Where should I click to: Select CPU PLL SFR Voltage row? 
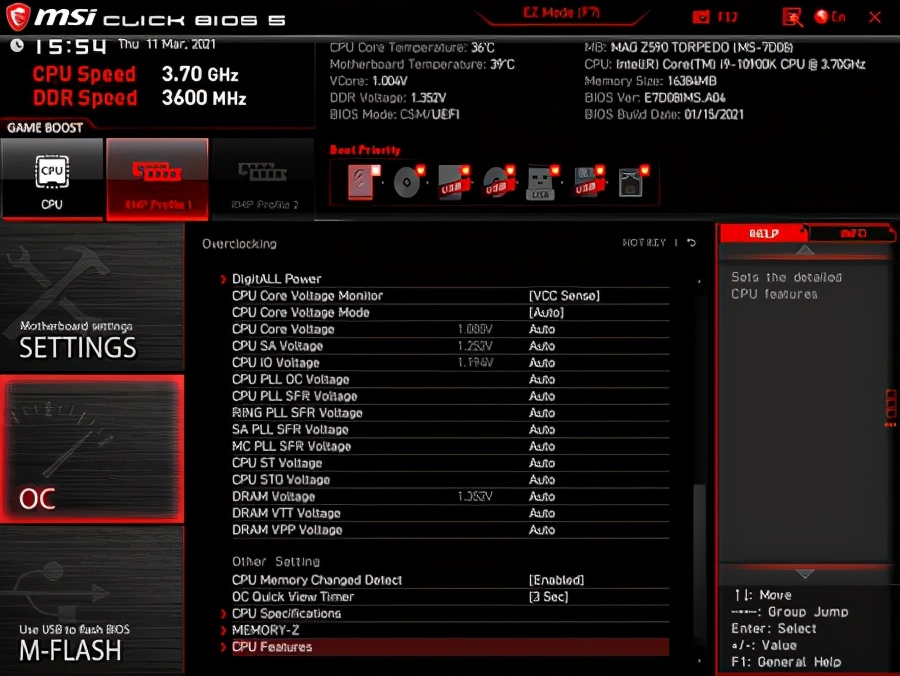(x=451, y=396)
